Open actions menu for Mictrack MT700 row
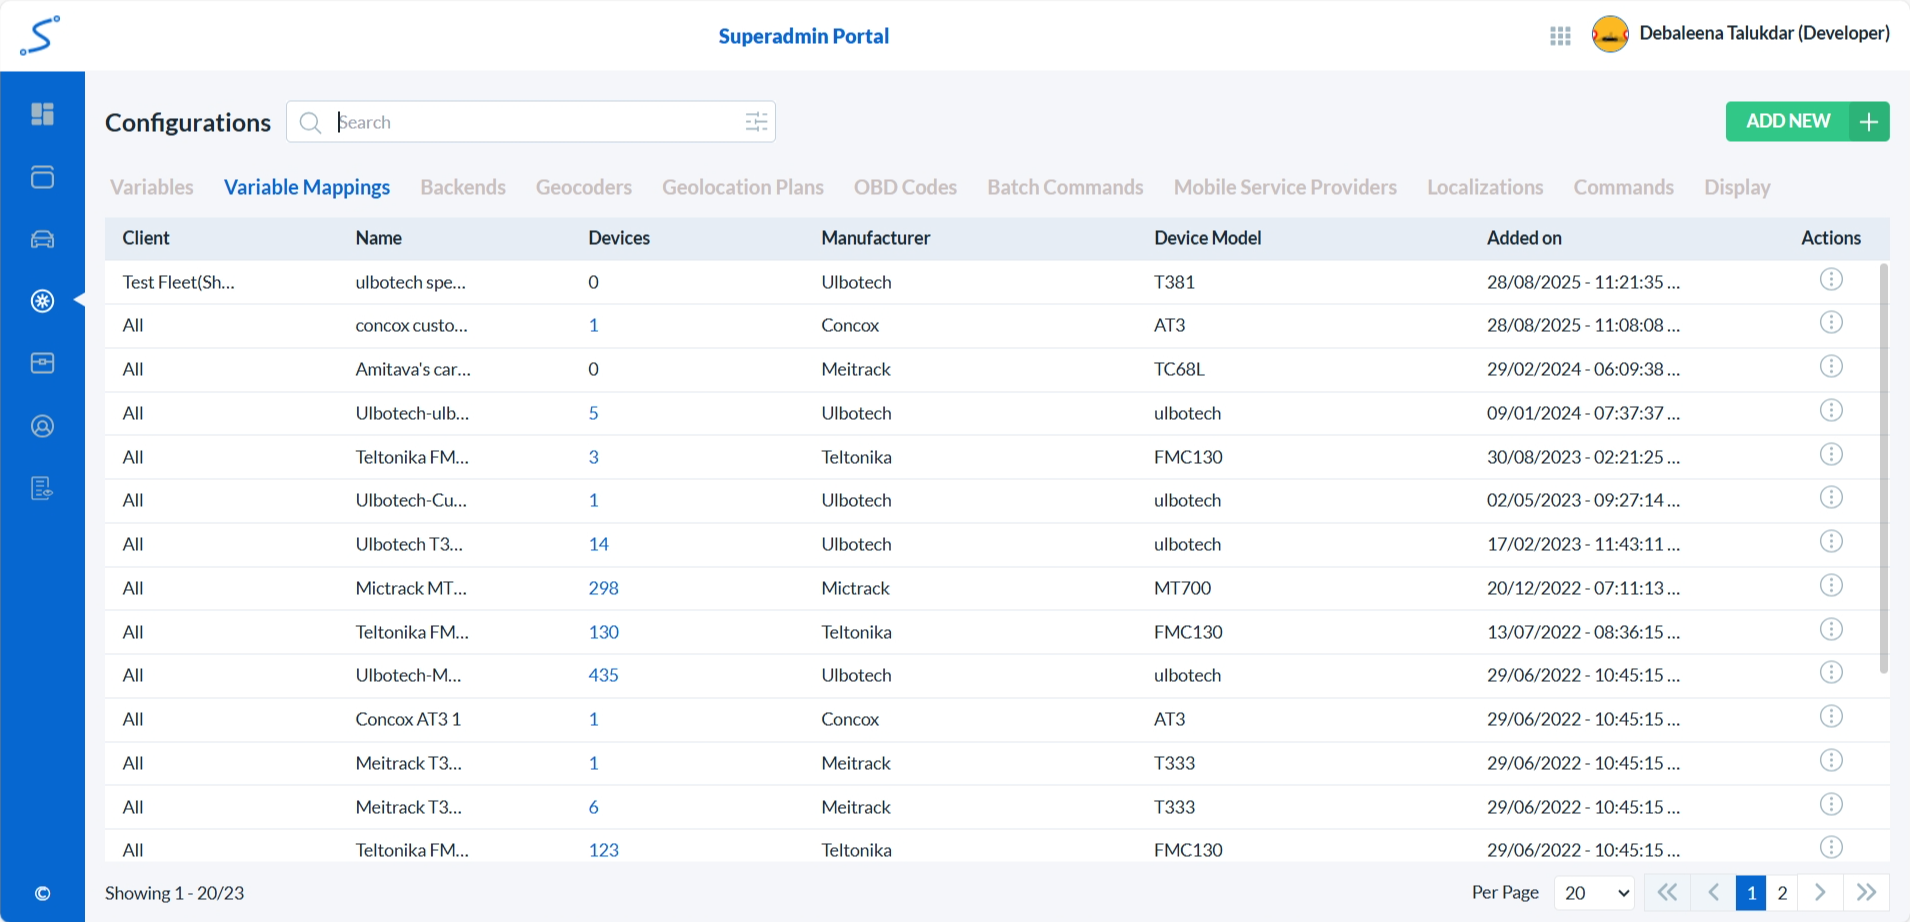The image size is (1910, 922). pos(1830,586)
